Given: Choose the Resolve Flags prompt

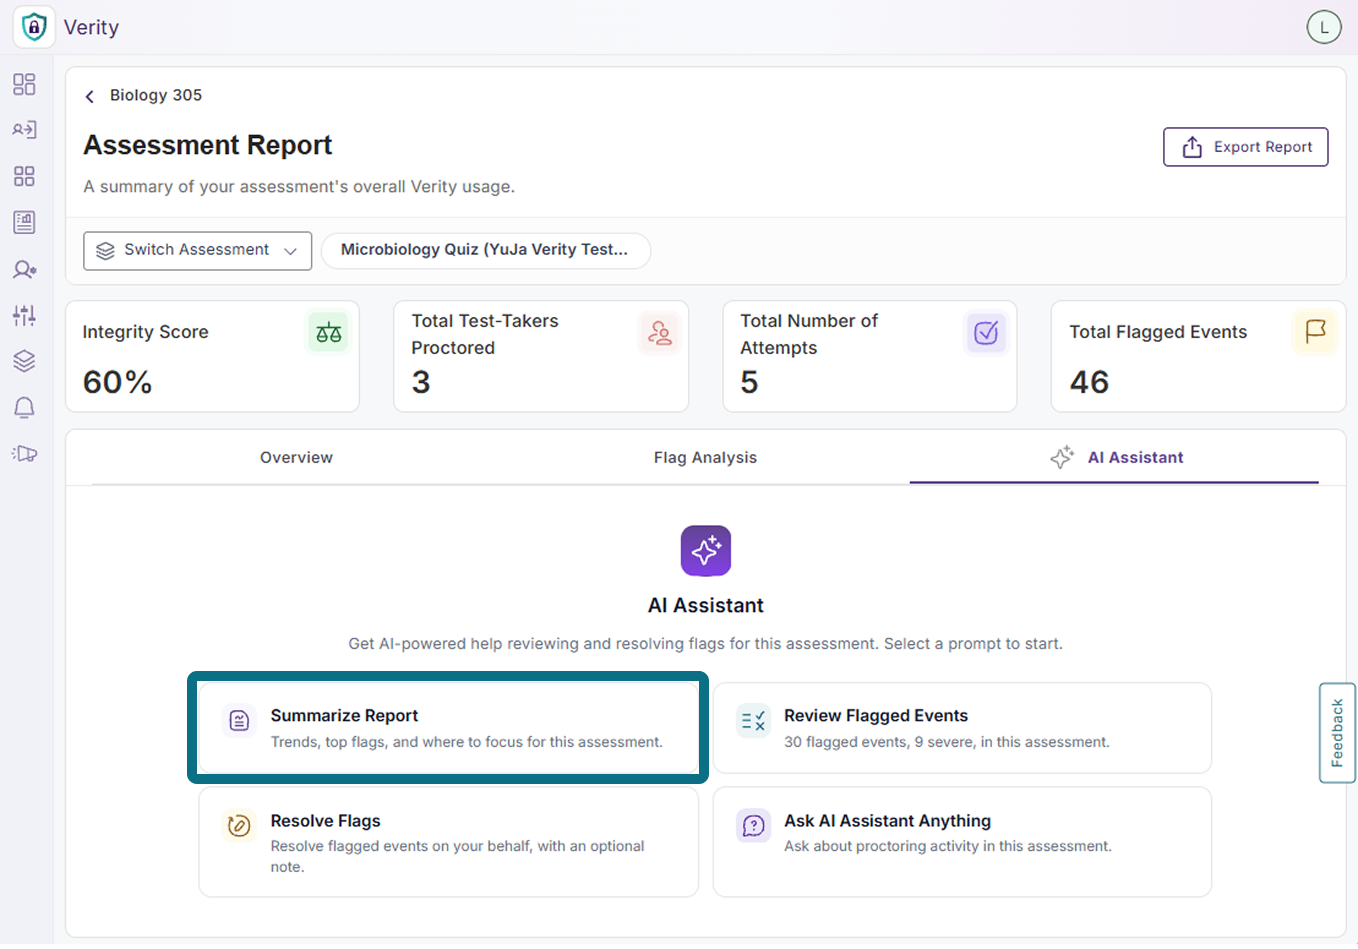Looking at the screenshot, I should coord(448,842).
